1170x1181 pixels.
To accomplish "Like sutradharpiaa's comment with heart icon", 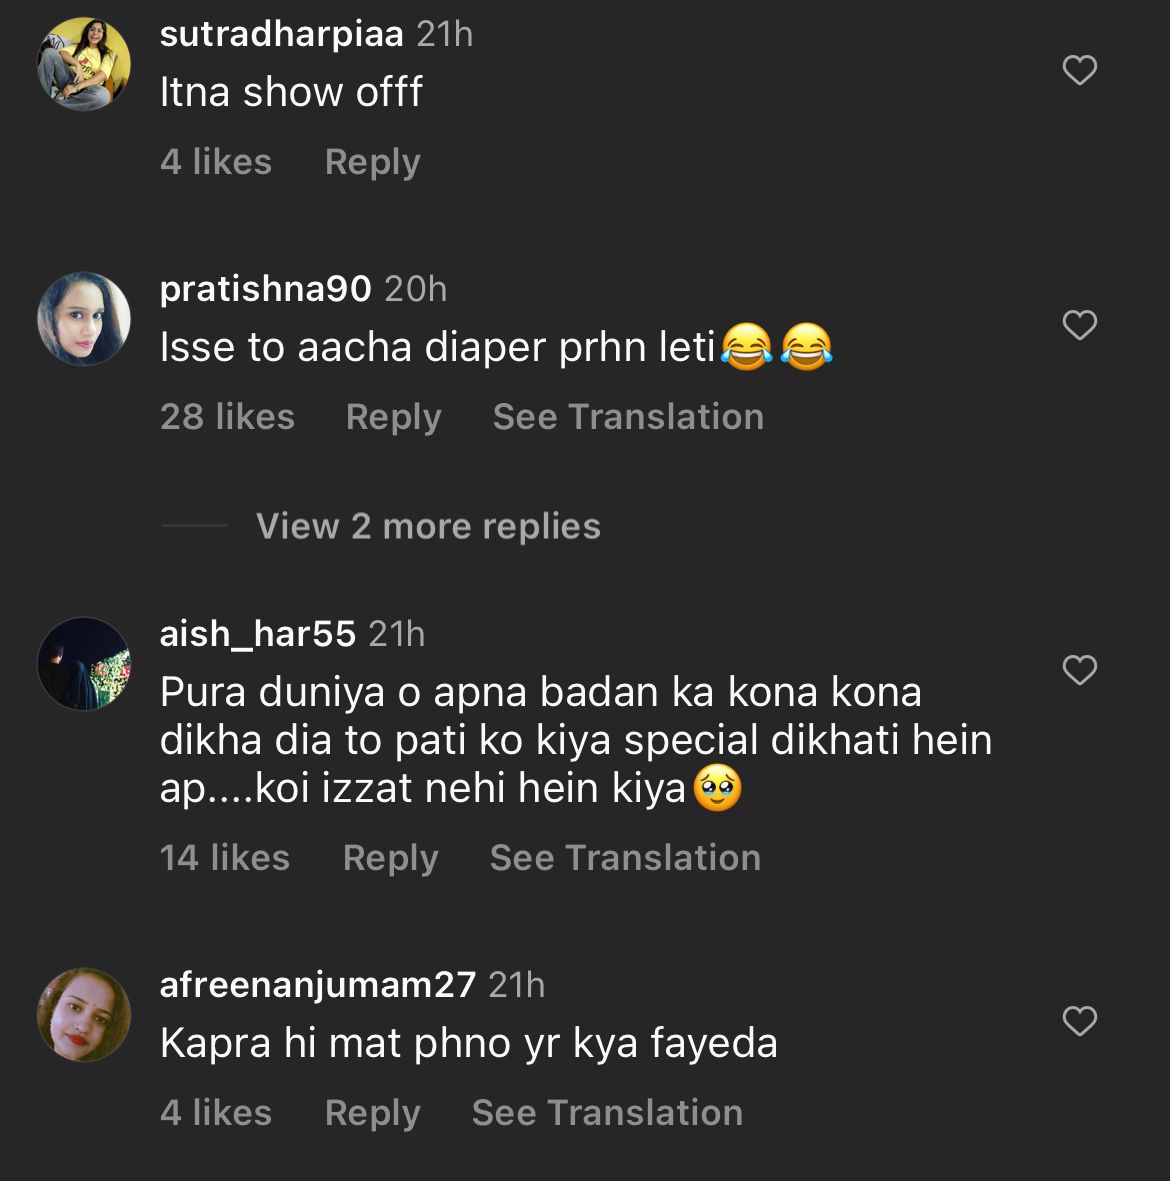I will point(1079,70).
